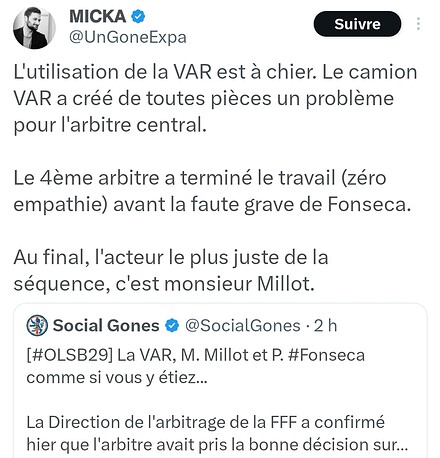Select the #OLSB29 hashtag
This screenshot has width=440, height=458.
click(x=70, y=355)
